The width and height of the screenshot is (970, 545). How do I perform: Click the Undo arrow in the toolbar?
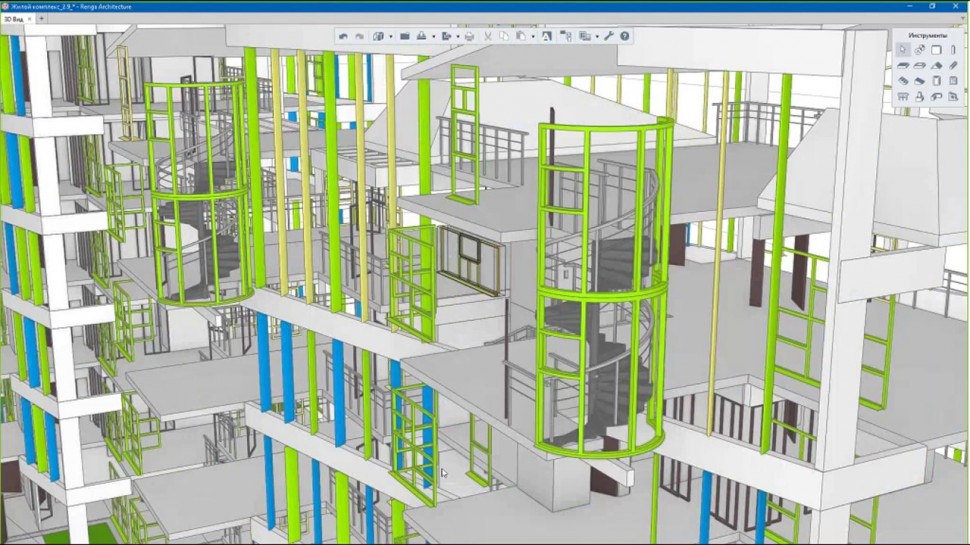(343, 36)
